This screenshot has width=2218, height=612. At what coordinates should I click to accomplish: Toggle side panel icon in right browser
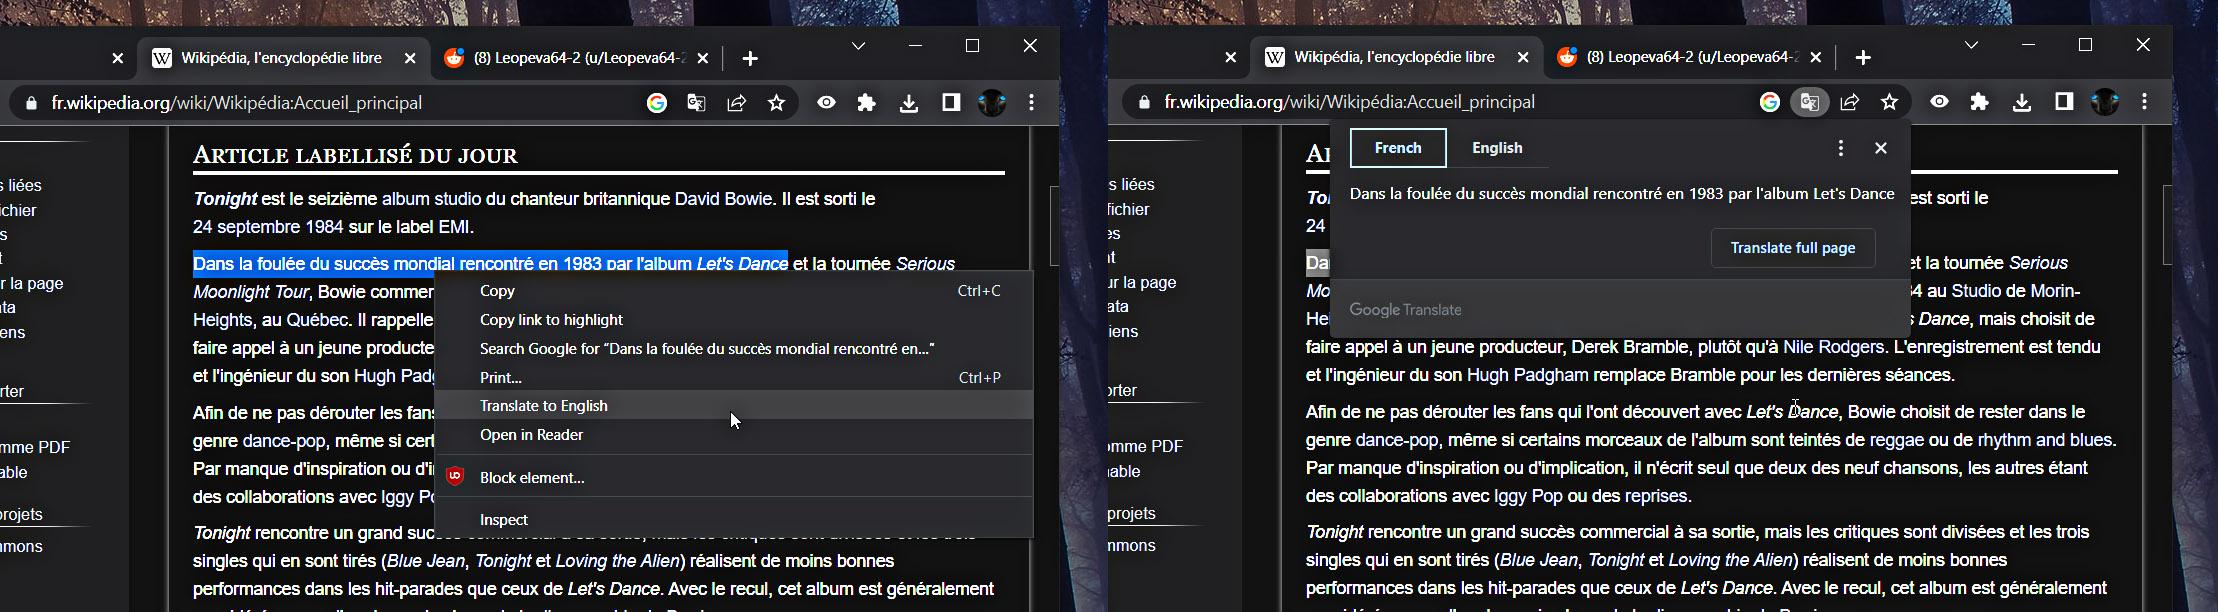(x=2064, y=101)
